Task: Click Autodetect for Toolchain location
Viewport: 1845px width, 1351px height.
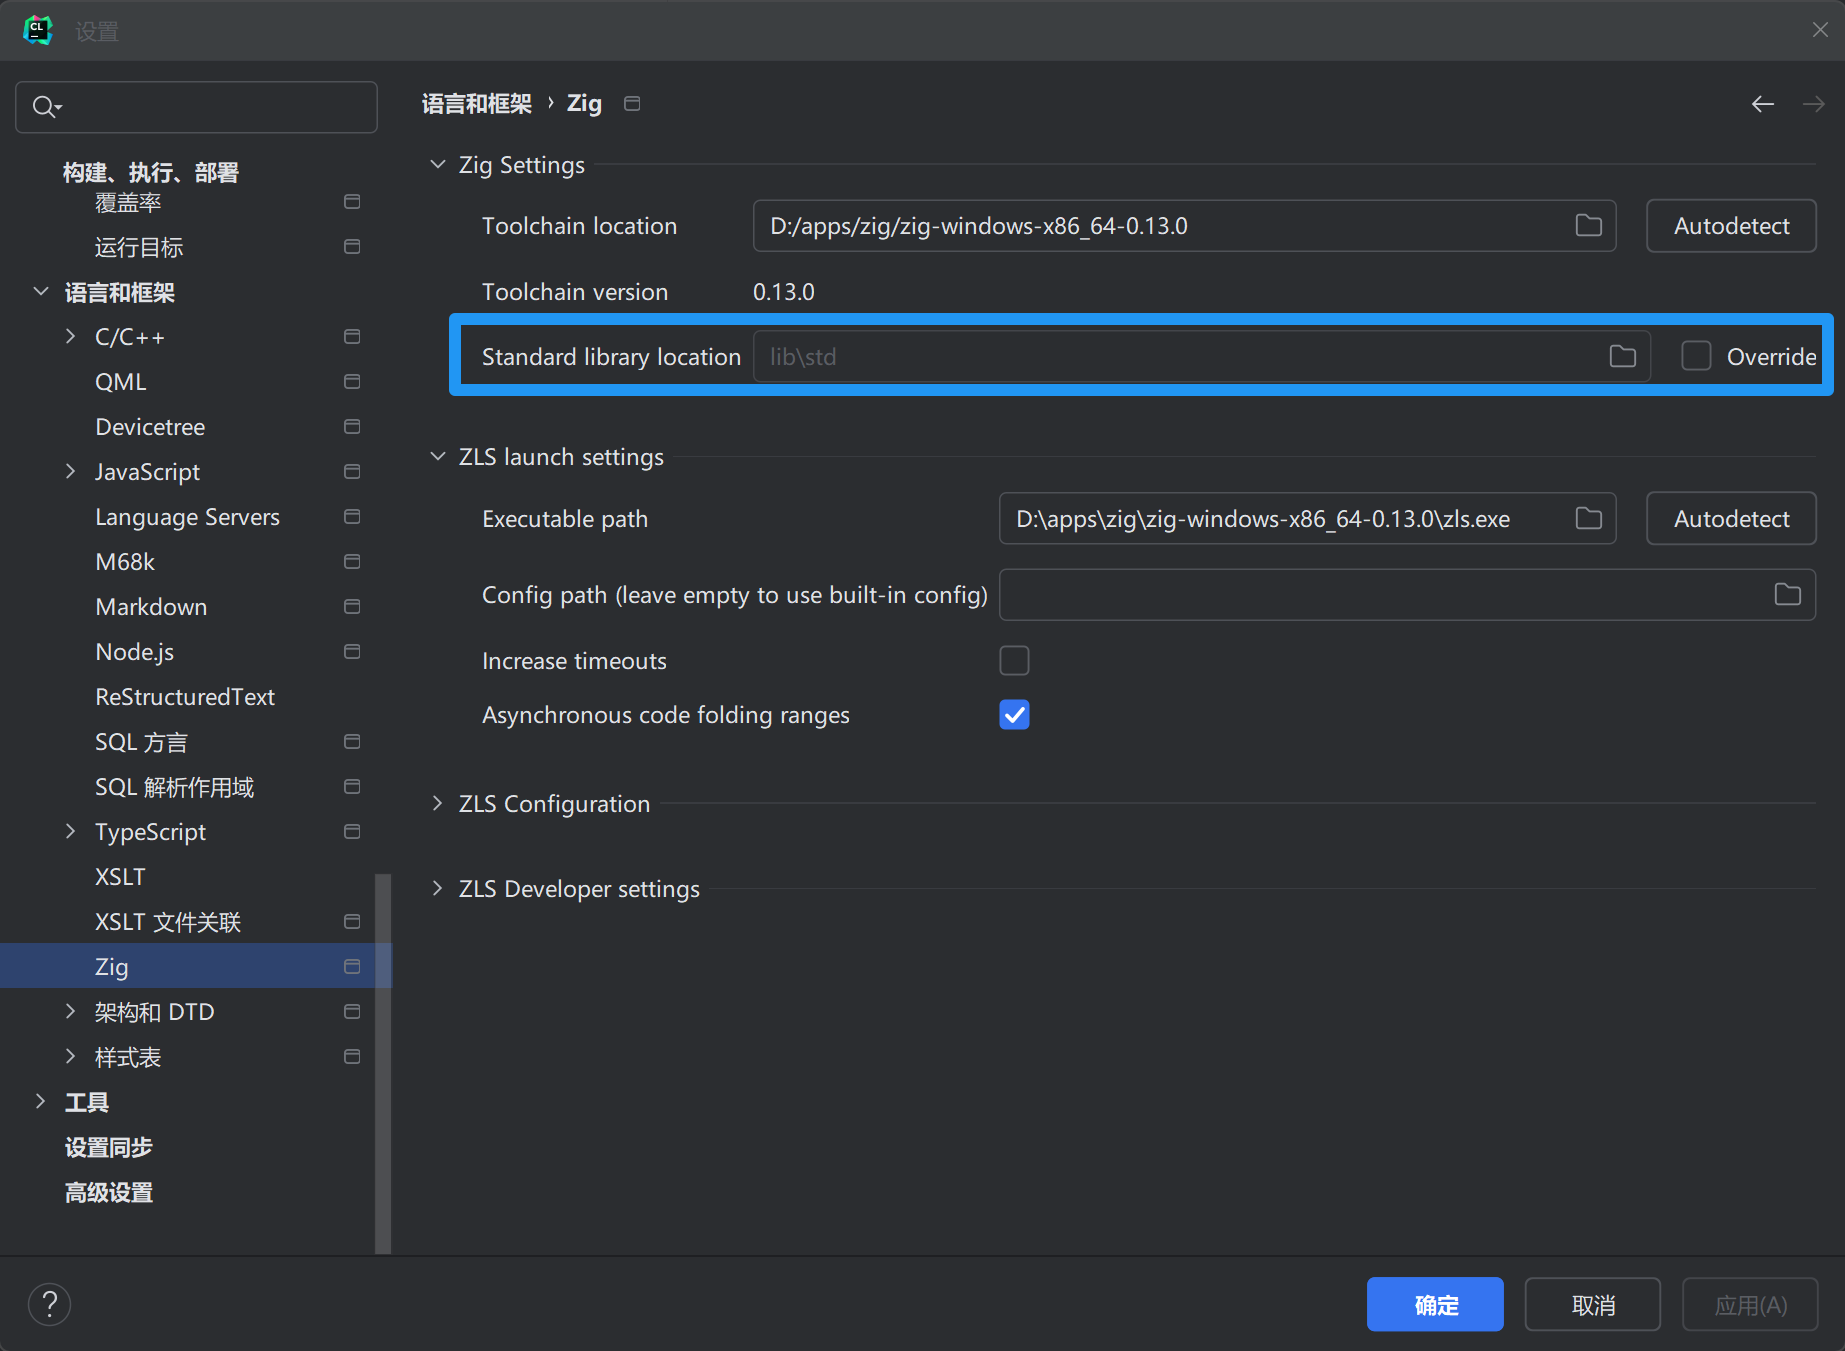Action: 1731,226
